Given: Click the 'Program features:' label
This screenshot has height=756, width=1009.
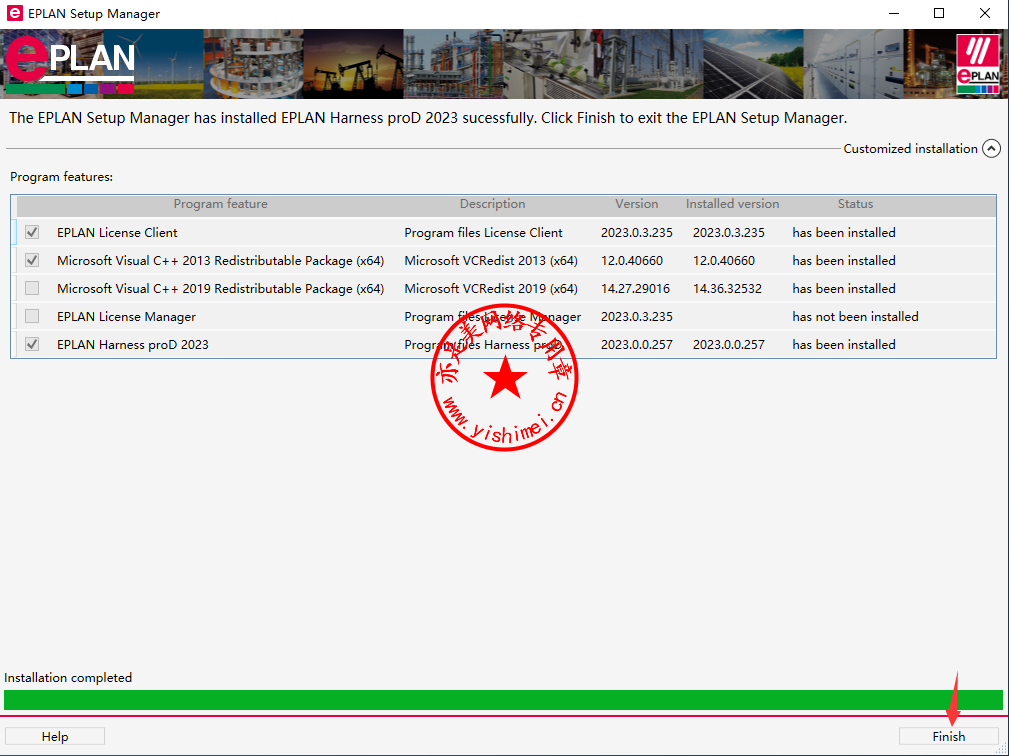Looking at the screenshot, I should point(61,176).
